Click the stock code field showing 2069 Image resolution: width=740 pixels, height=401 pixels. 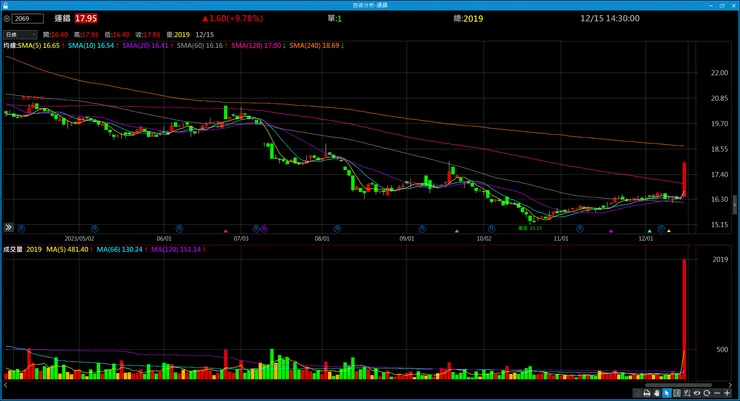(x=28, y=19)
